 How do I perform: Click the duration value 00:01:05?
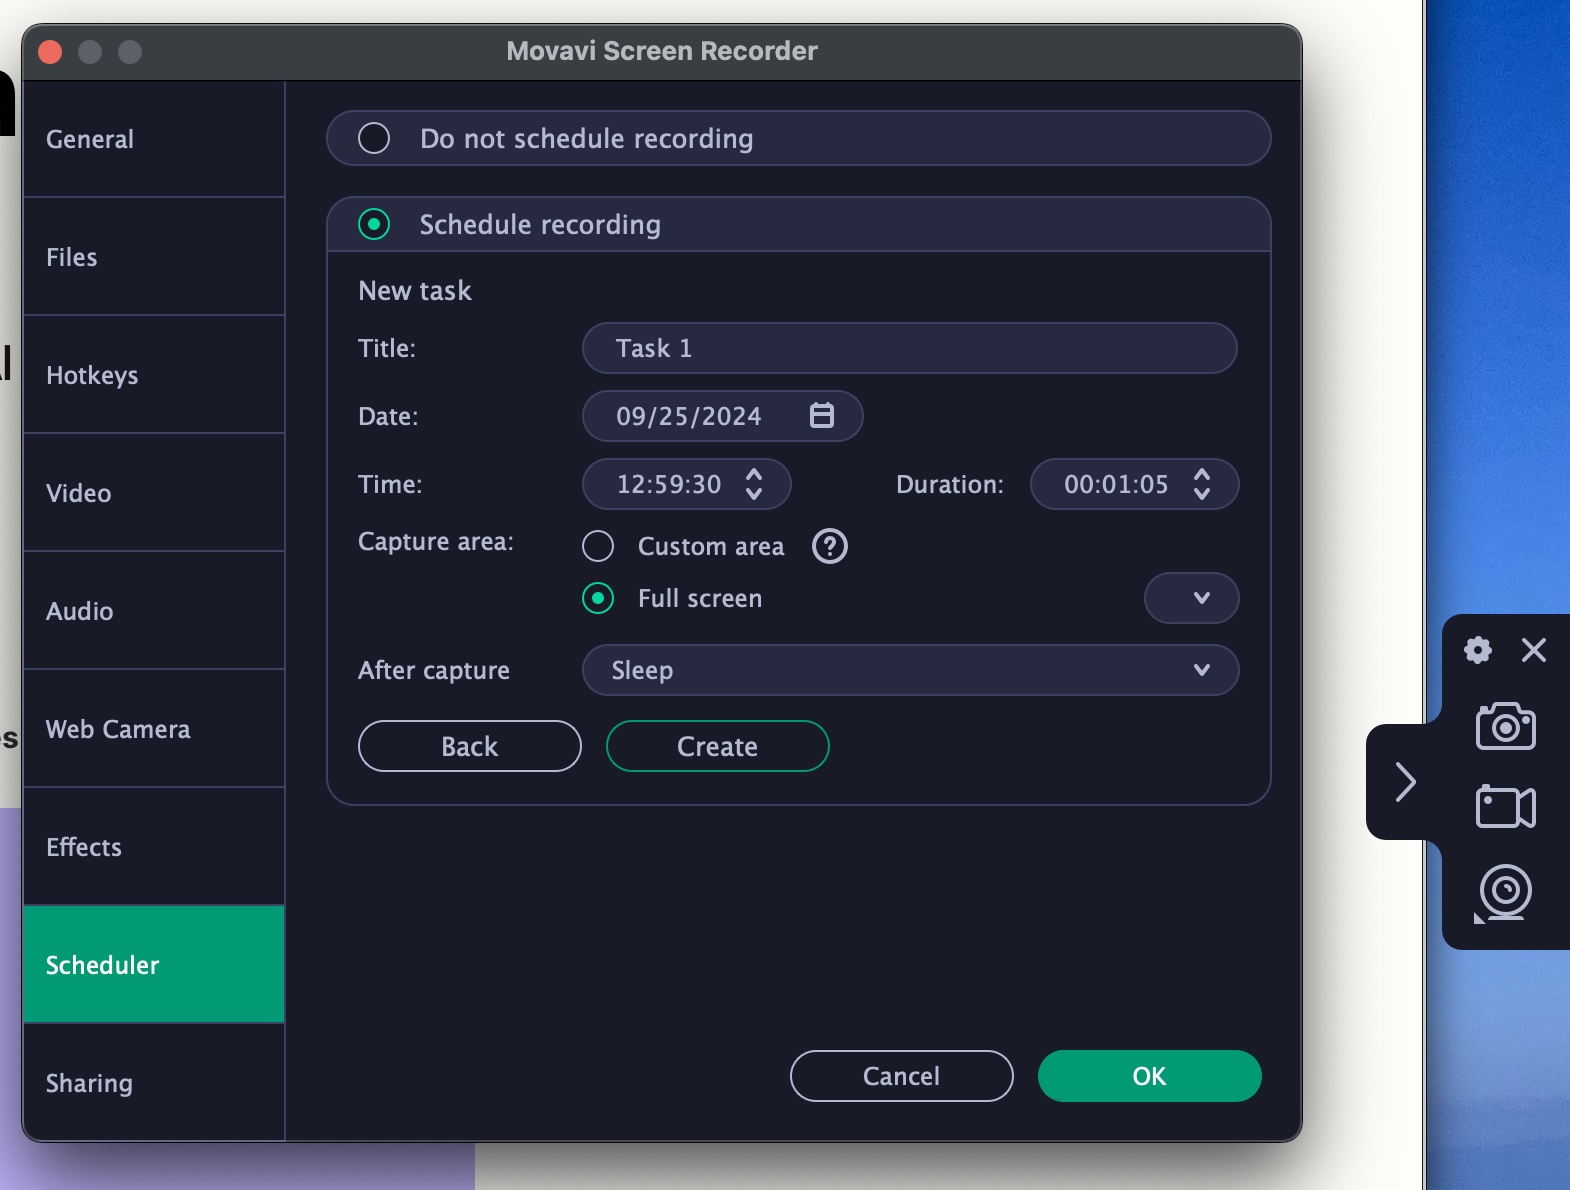pos(1116,484)
